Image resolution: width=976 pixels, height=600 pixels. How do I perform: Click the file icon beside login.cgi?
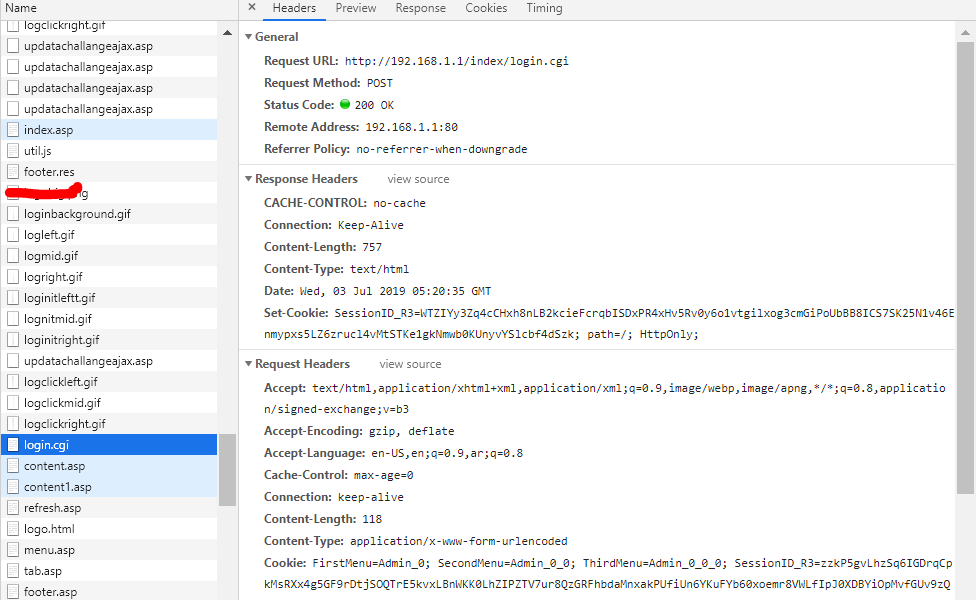(x=13, y=444)
